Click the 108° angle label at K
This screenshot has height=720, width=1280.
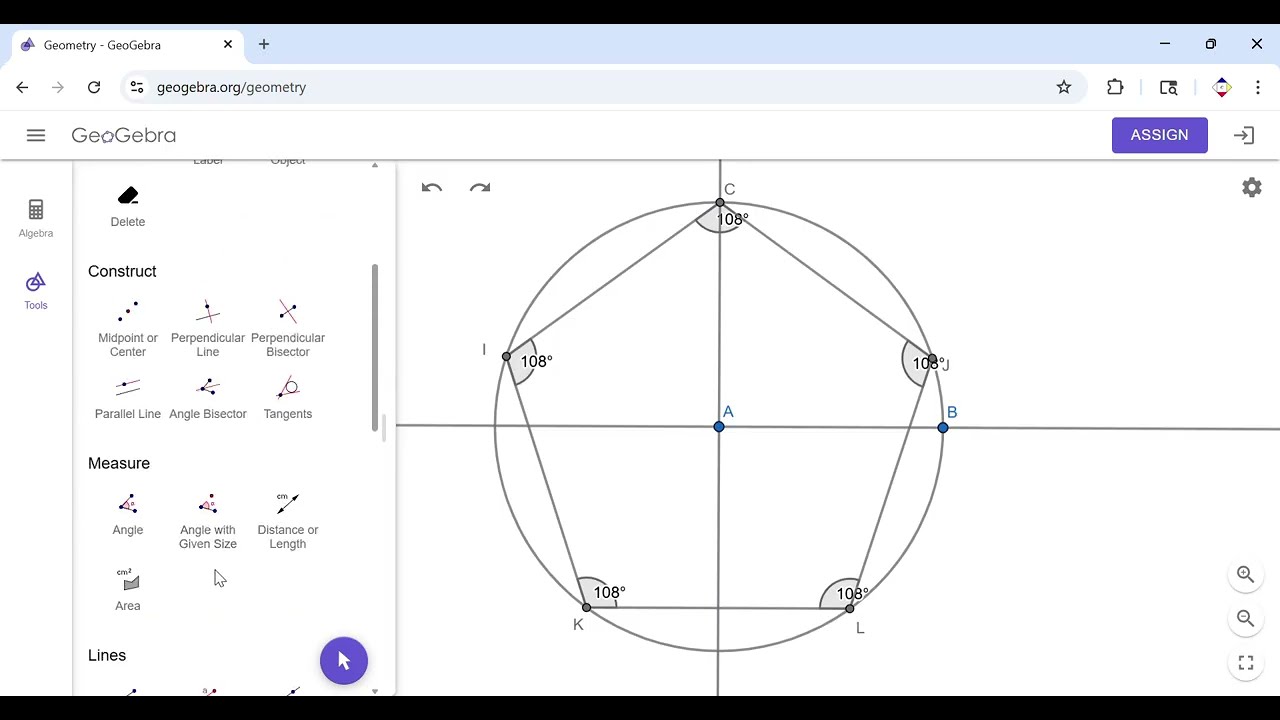(x=609, y=593)
